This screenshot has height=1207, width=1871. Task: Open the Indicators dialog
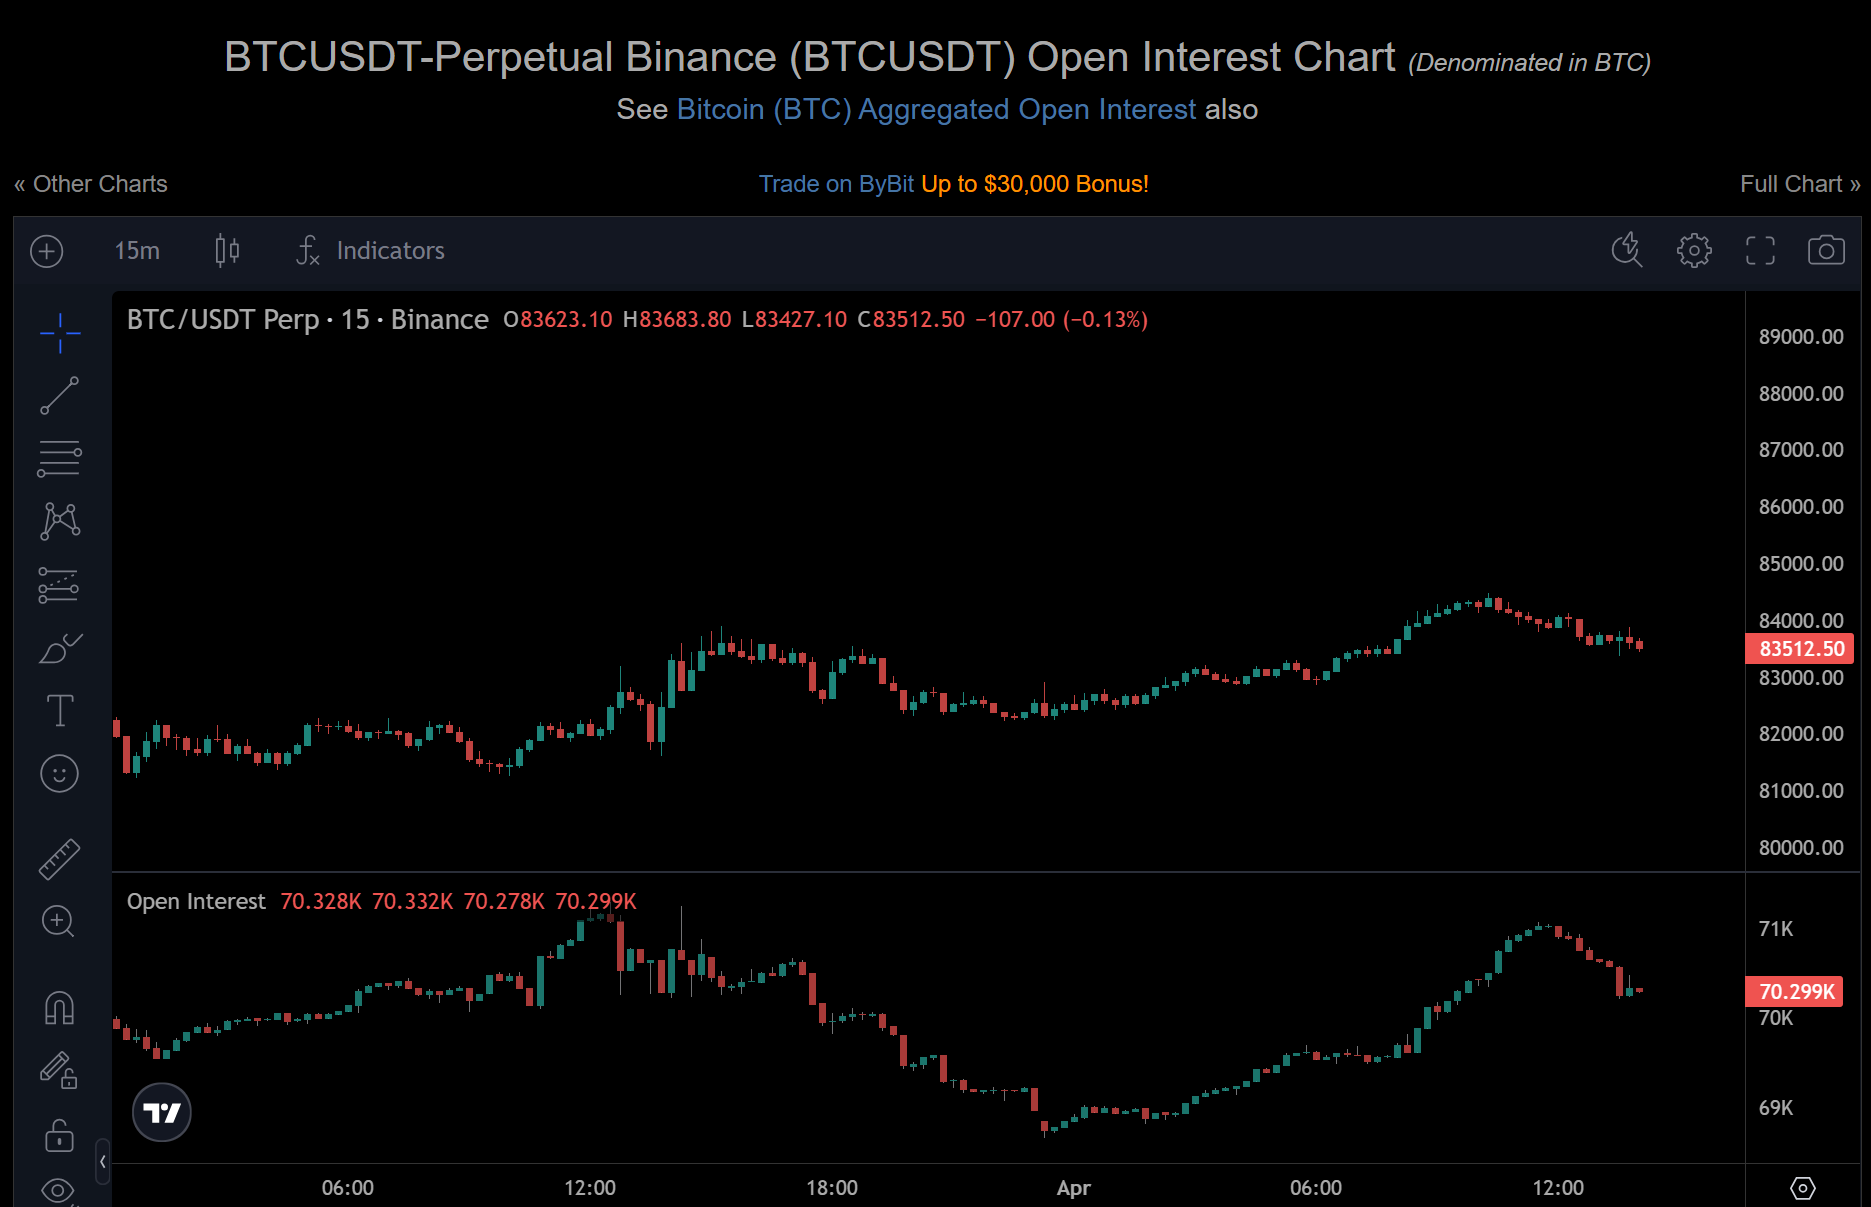pos(370,251)
